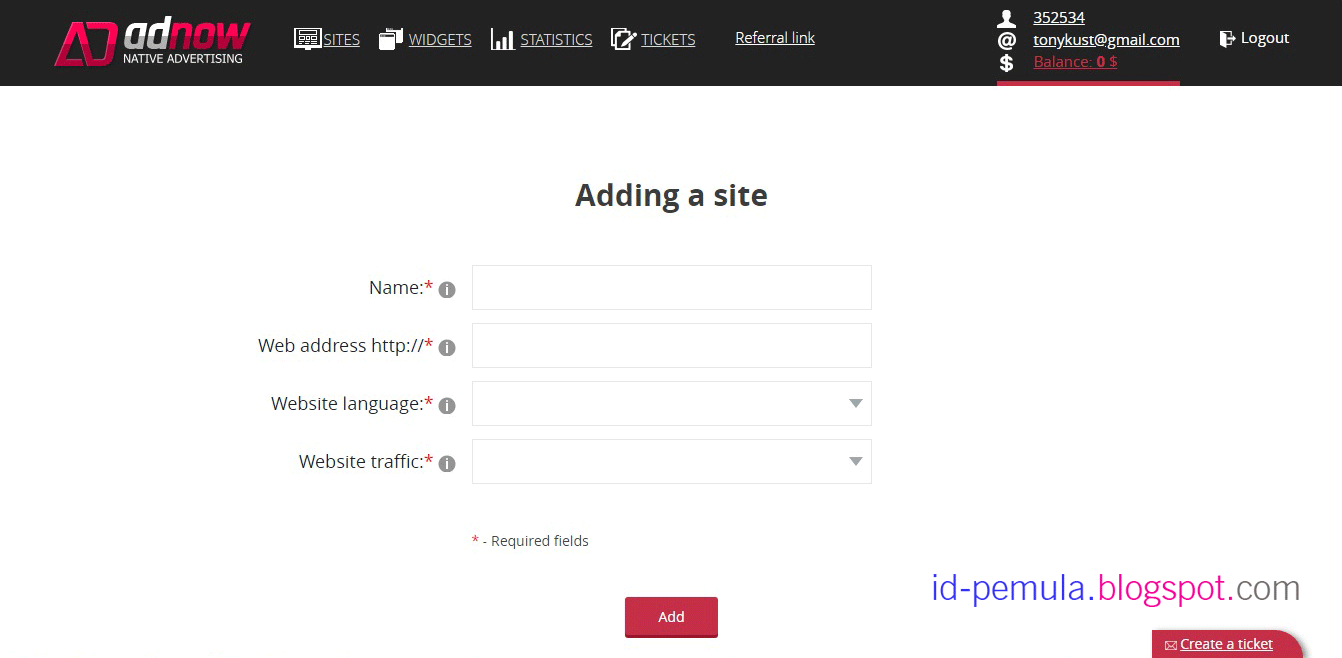
Task: Go to the WIDGETS menu item
Action: [x=440, y=40]
